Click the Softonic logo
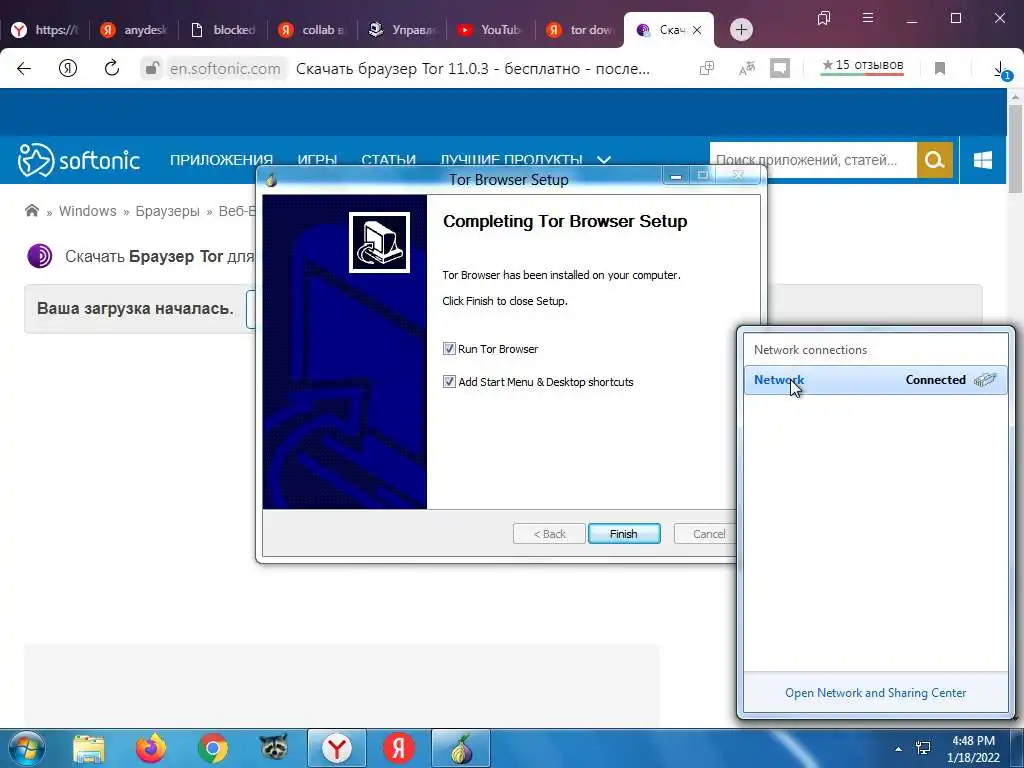 click(78, 160)
